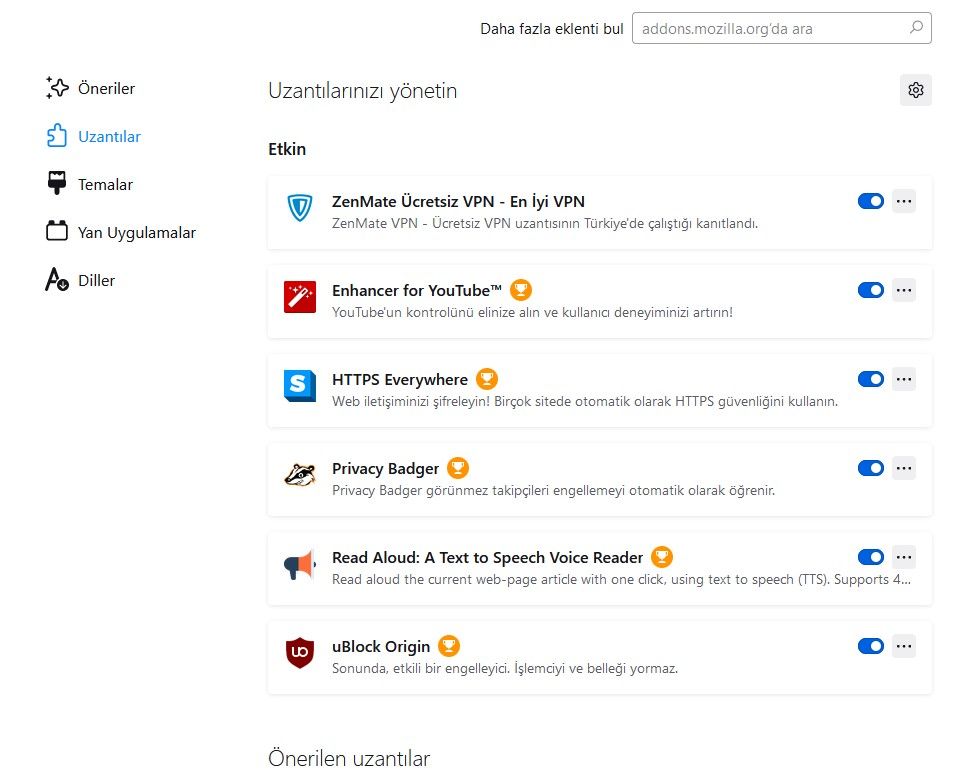Open the HTTPS Everywhere extension title
Viewport: 958px width, 784px height.
click(x=400, y=379)
